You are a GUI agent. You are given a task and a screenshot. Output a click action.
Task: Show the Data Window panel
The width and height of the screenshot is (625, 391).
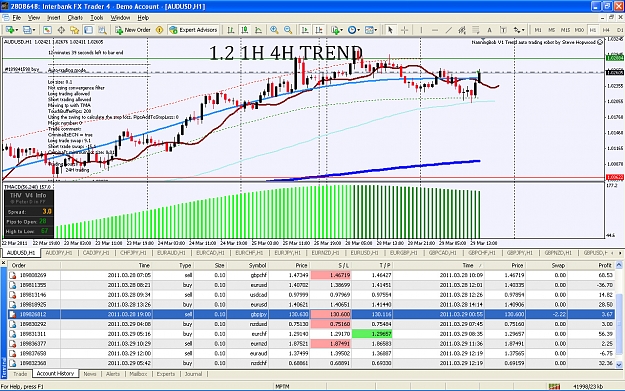coord(61,30)
